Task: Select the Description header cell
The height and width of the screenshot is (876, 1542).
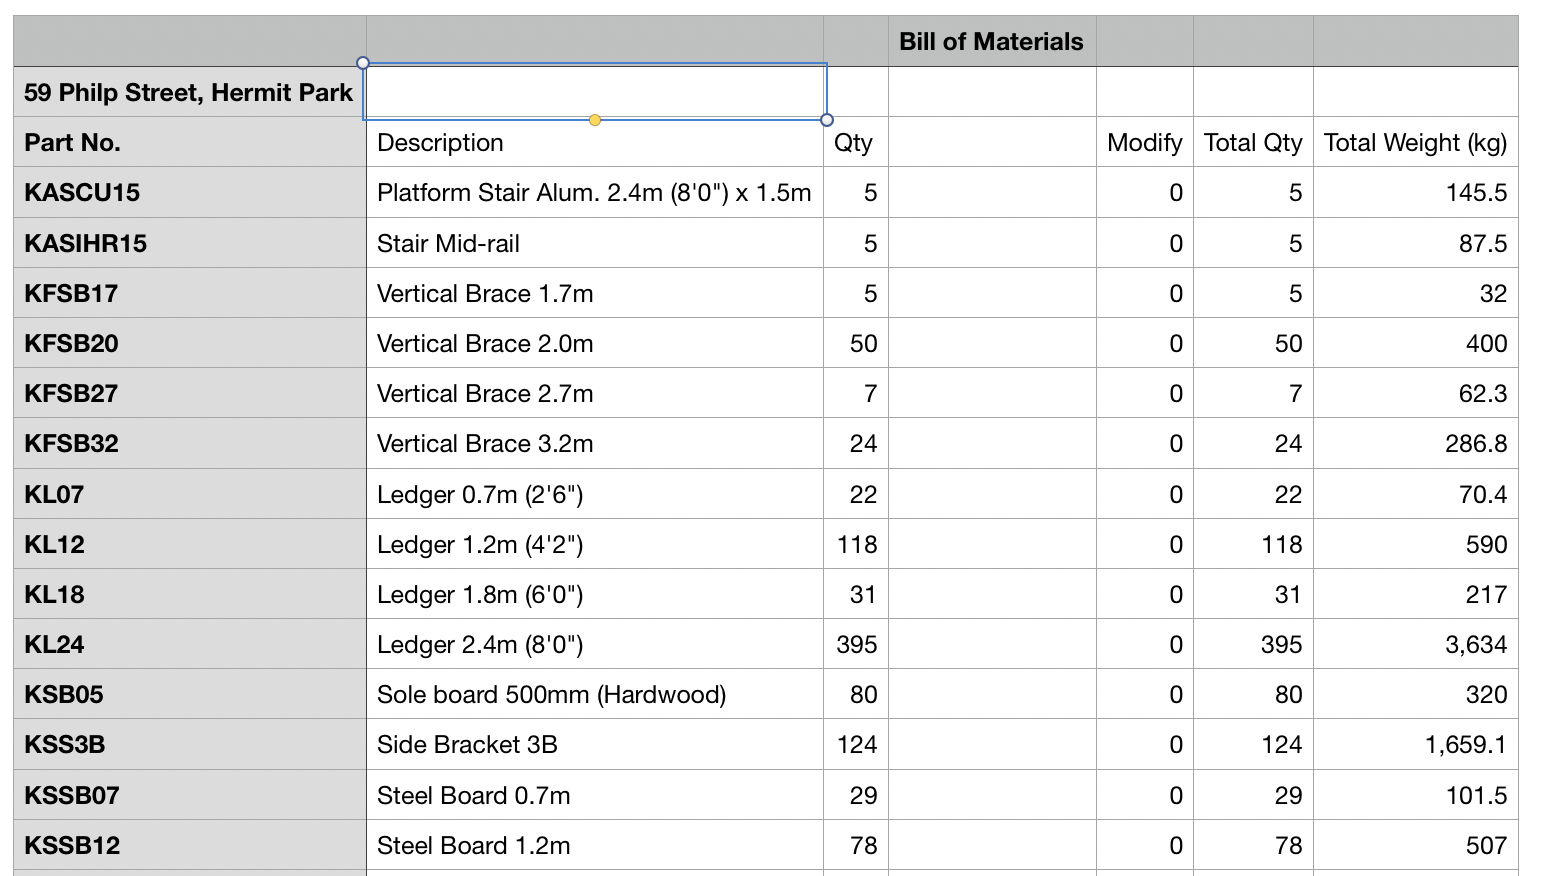Action: pyautogui.click(x=595, y=142)
